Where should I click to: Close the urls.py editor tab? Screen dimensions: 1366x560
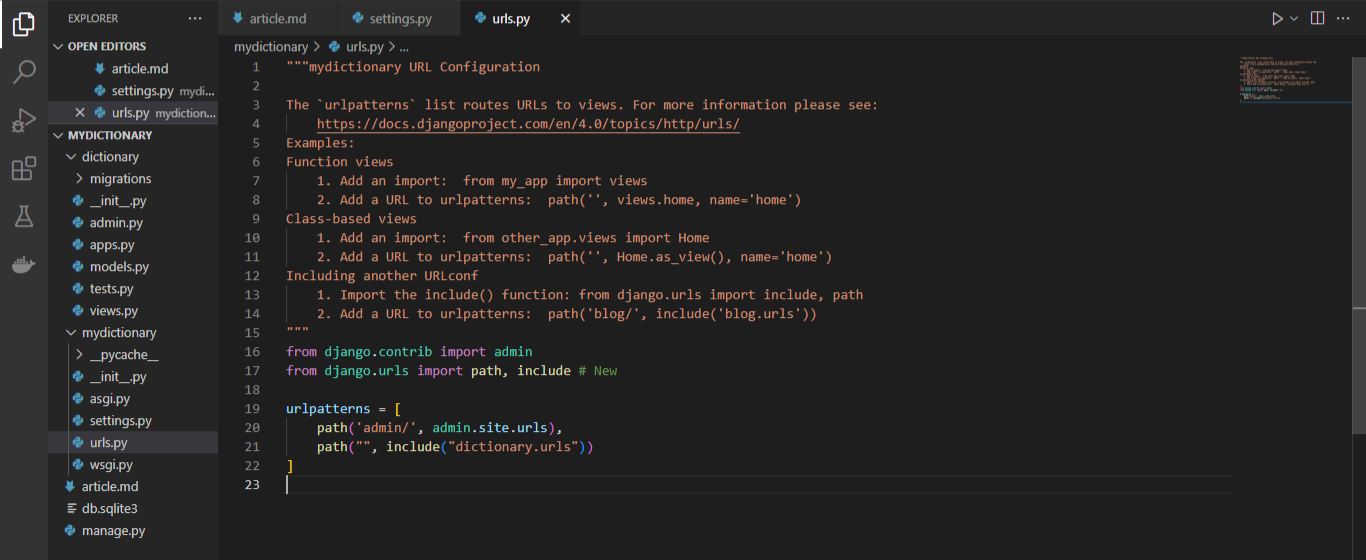tap(566, 18)
